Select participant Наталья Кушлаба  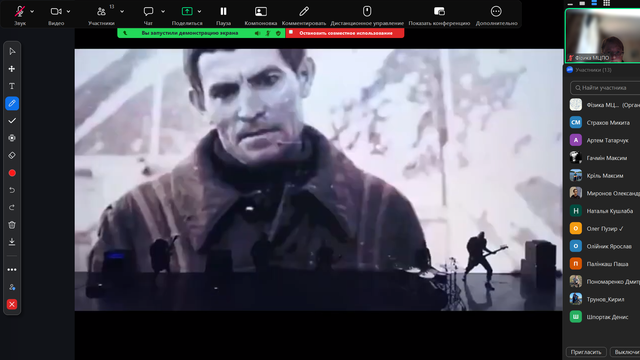tap(604, 211)
